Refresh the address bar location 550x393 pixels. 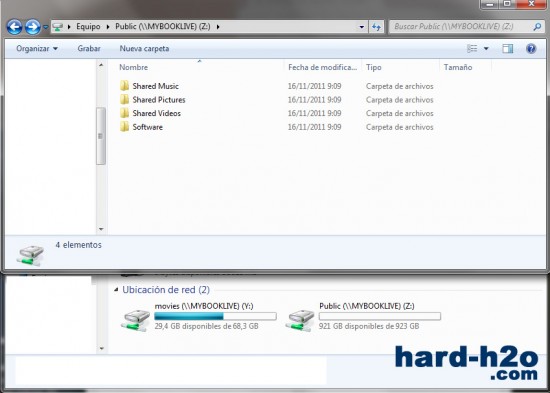coord(376,27)
